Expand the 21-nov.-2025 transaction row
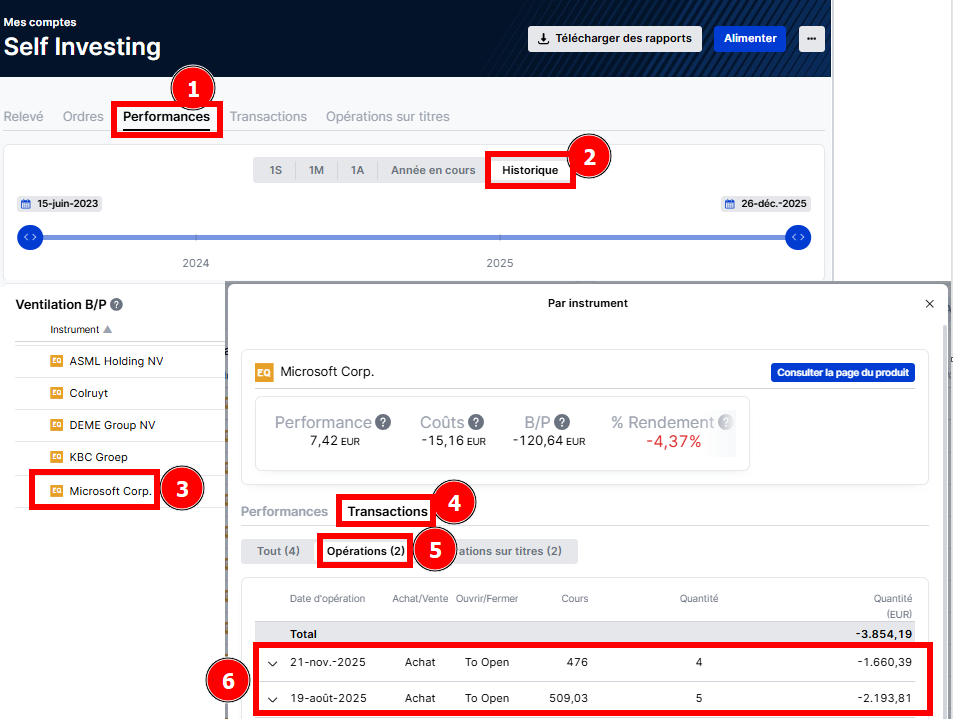The width and height of the screenshot is (953, 719). [272, 663]
